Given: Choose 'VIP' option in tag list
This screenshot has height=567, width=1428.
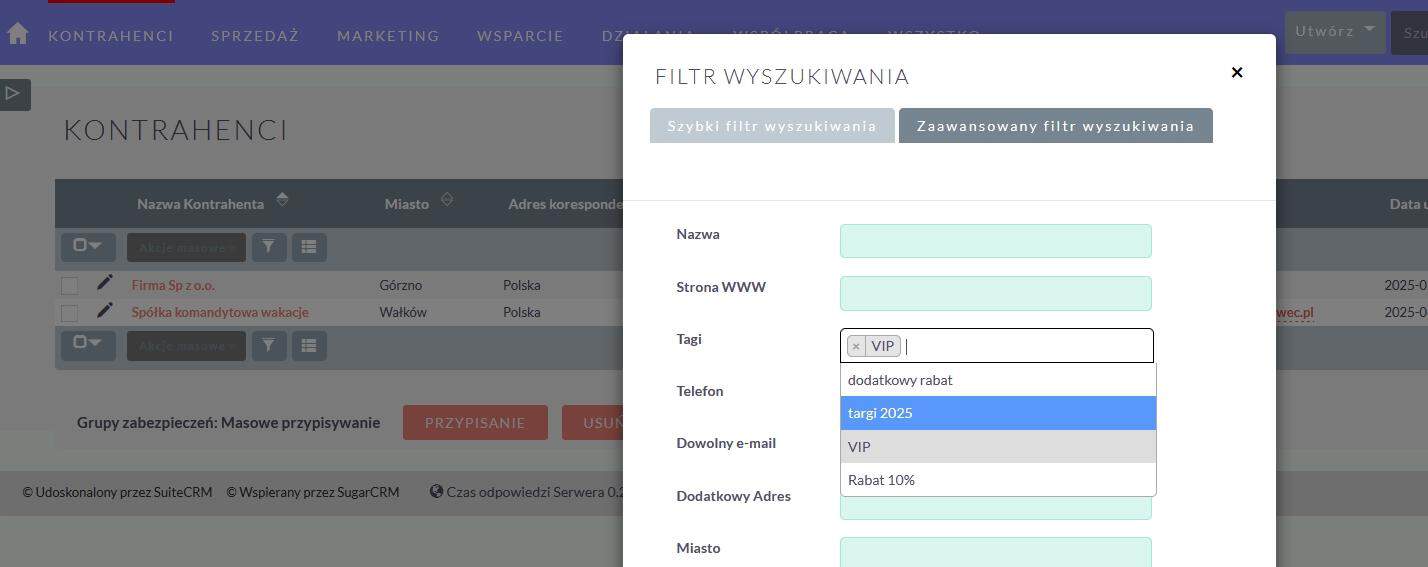Looking at the screenshot, I should coord(998,447).
